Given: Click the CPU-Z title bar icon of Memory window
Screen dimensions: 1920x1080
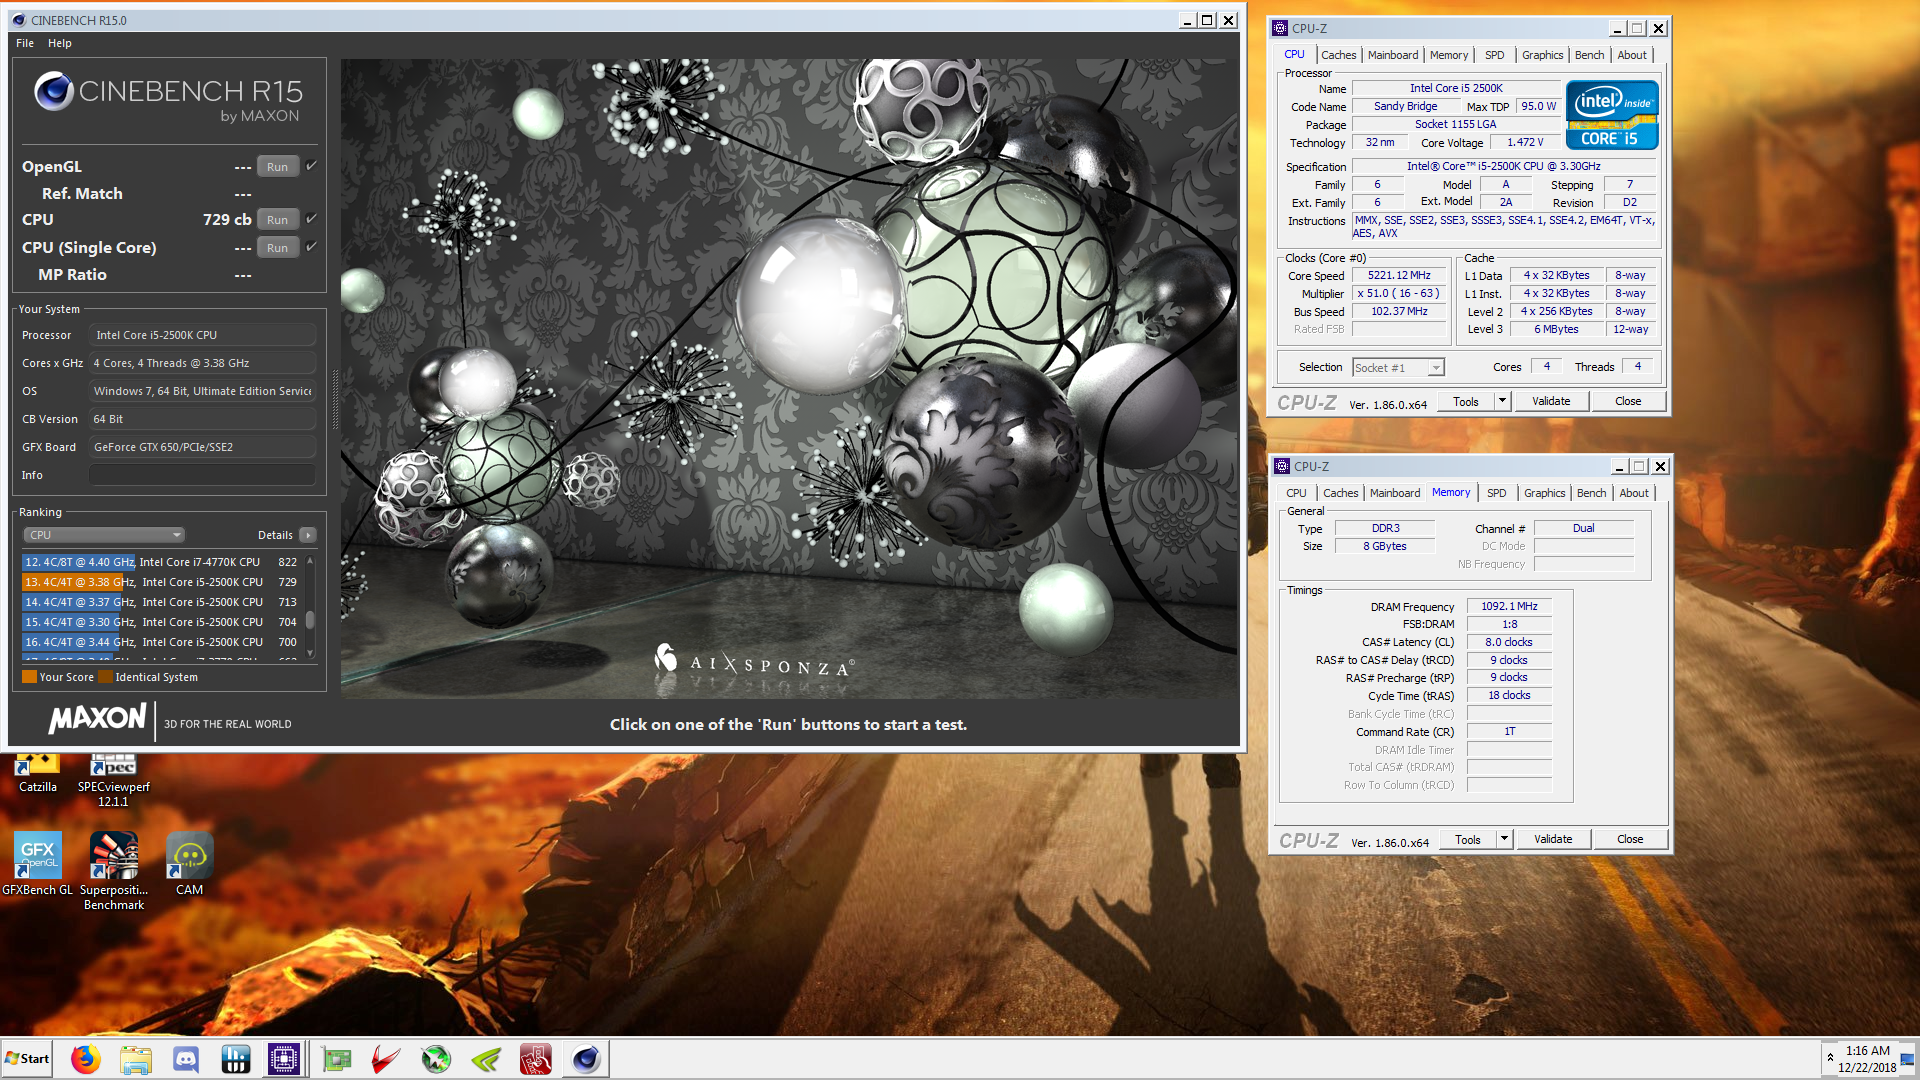Looking at the screenshot, I should [1283, 466].
